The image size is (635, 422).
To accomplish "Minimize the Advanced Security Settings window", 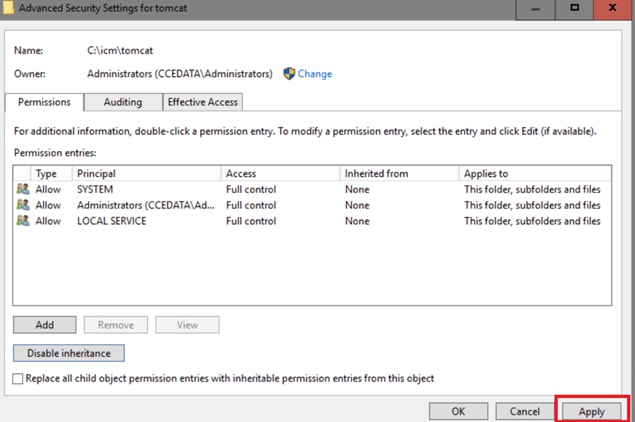I will click(535, 9).
